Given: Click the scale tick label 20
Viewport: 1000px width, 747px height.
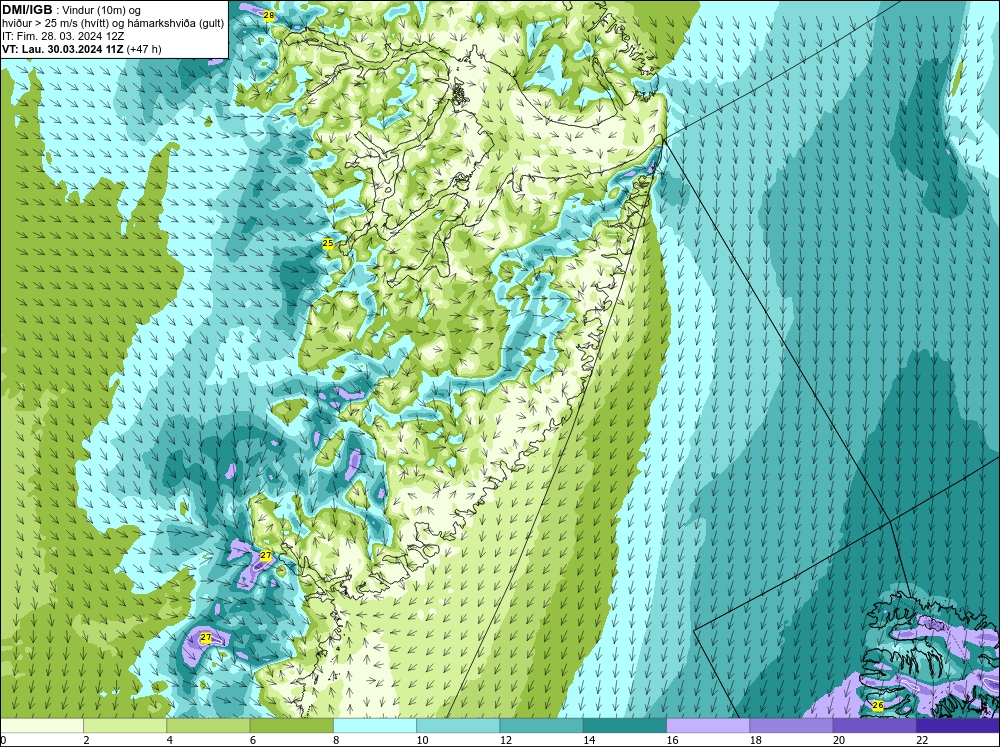Looking at the screenshot, I should (x=839, y=740).
